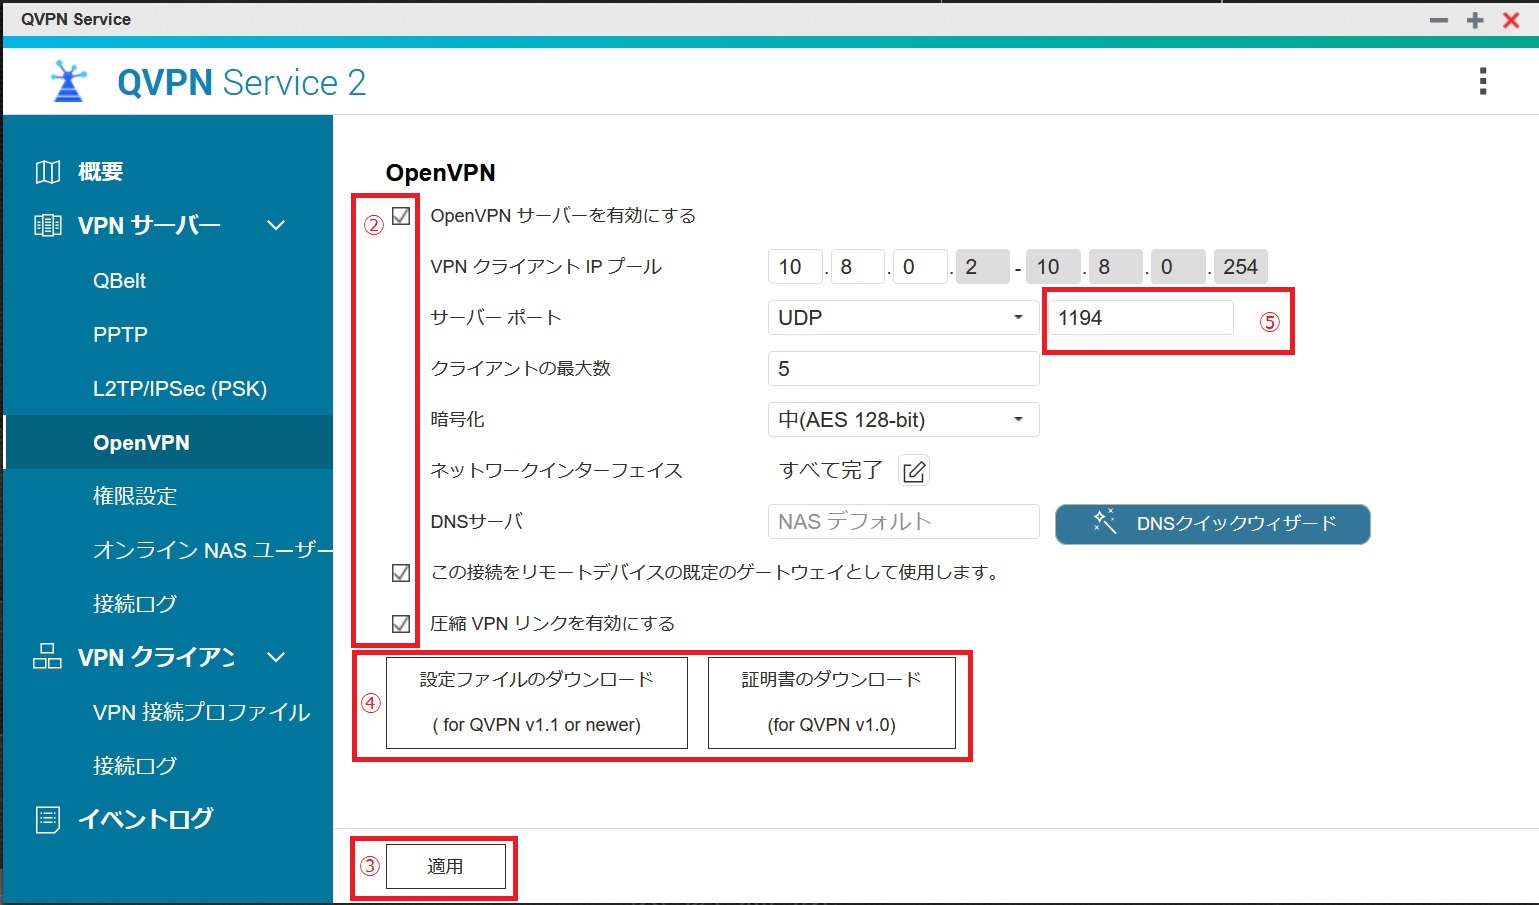Click the 概要 overview book icon
Image resolution: width=1539 pixels, height=905 pixels.
click(x=47, y=172)
